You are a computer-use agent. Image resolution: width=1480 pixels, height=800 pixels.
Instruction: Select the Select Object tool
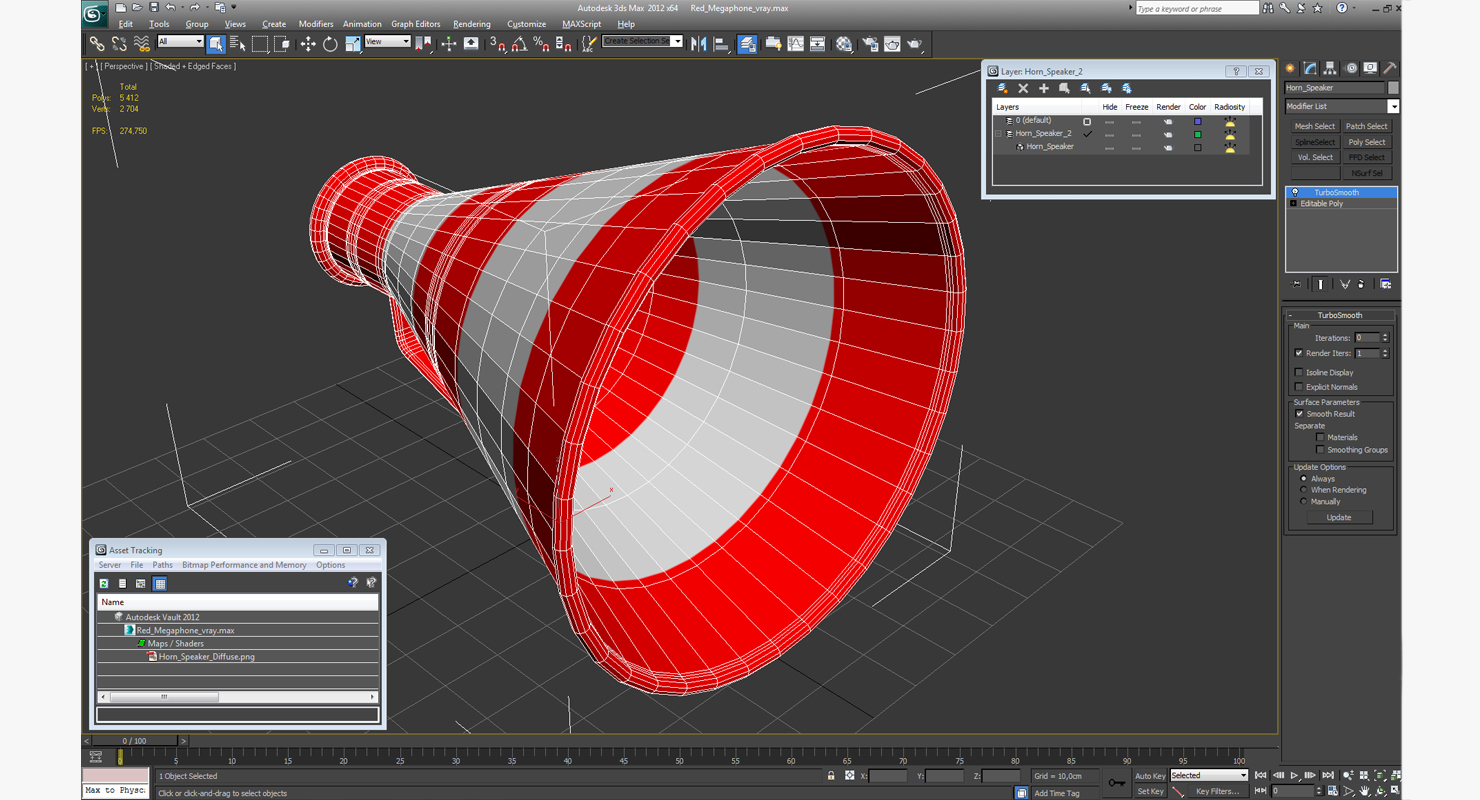coord(215,44)
